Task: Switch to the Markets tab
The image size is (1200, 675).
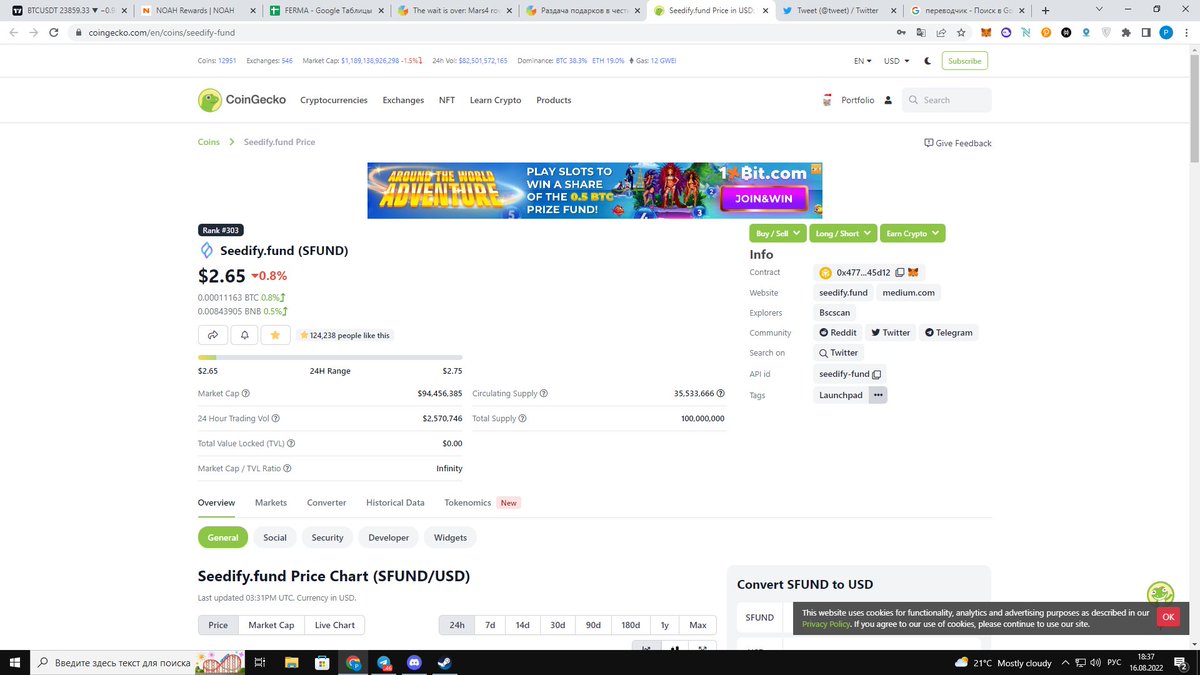Action: click(x=271, y=503)
